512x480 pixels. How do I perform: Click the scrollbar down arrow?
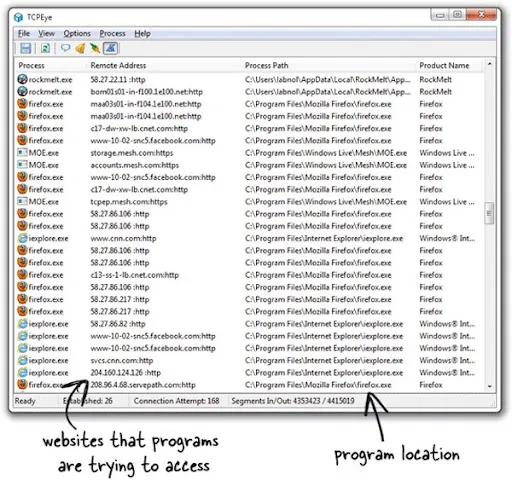click(x=489, y=386)
